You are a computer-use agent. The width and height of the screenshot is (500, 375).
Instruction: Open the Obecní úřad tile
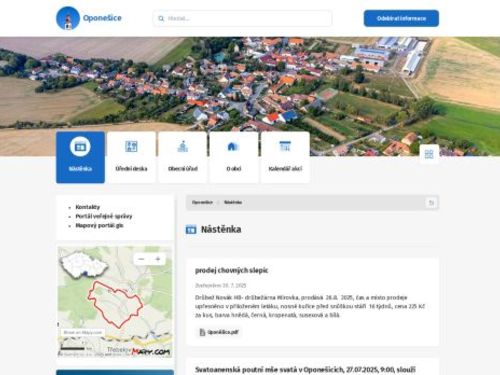click(183, 157)
